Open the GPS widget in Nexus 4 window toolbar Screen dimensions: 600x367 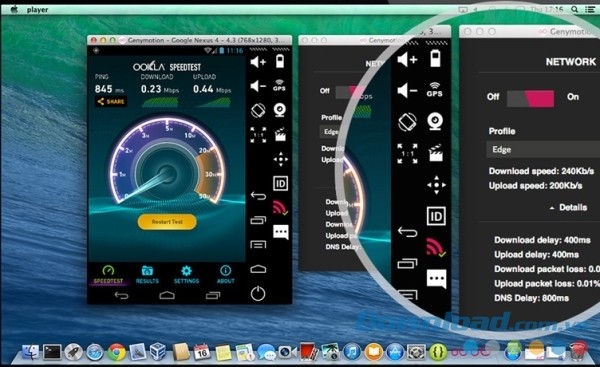click(x=280, y=85)
